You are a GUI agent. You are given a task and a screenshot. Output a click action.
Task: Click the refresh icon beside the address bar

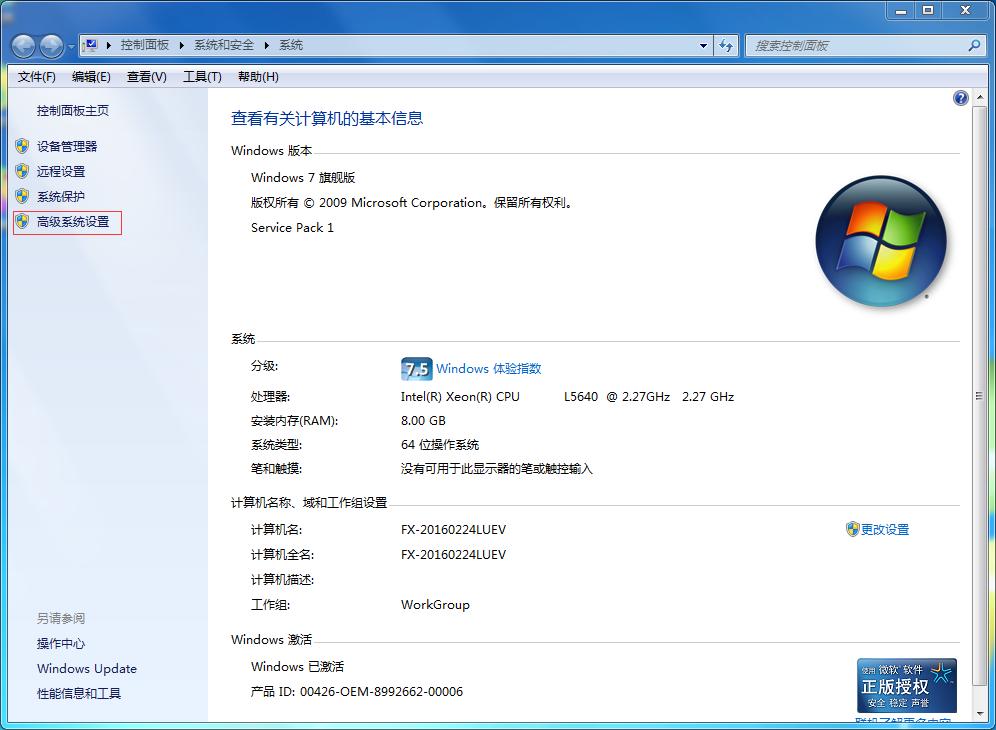(724, 45)
